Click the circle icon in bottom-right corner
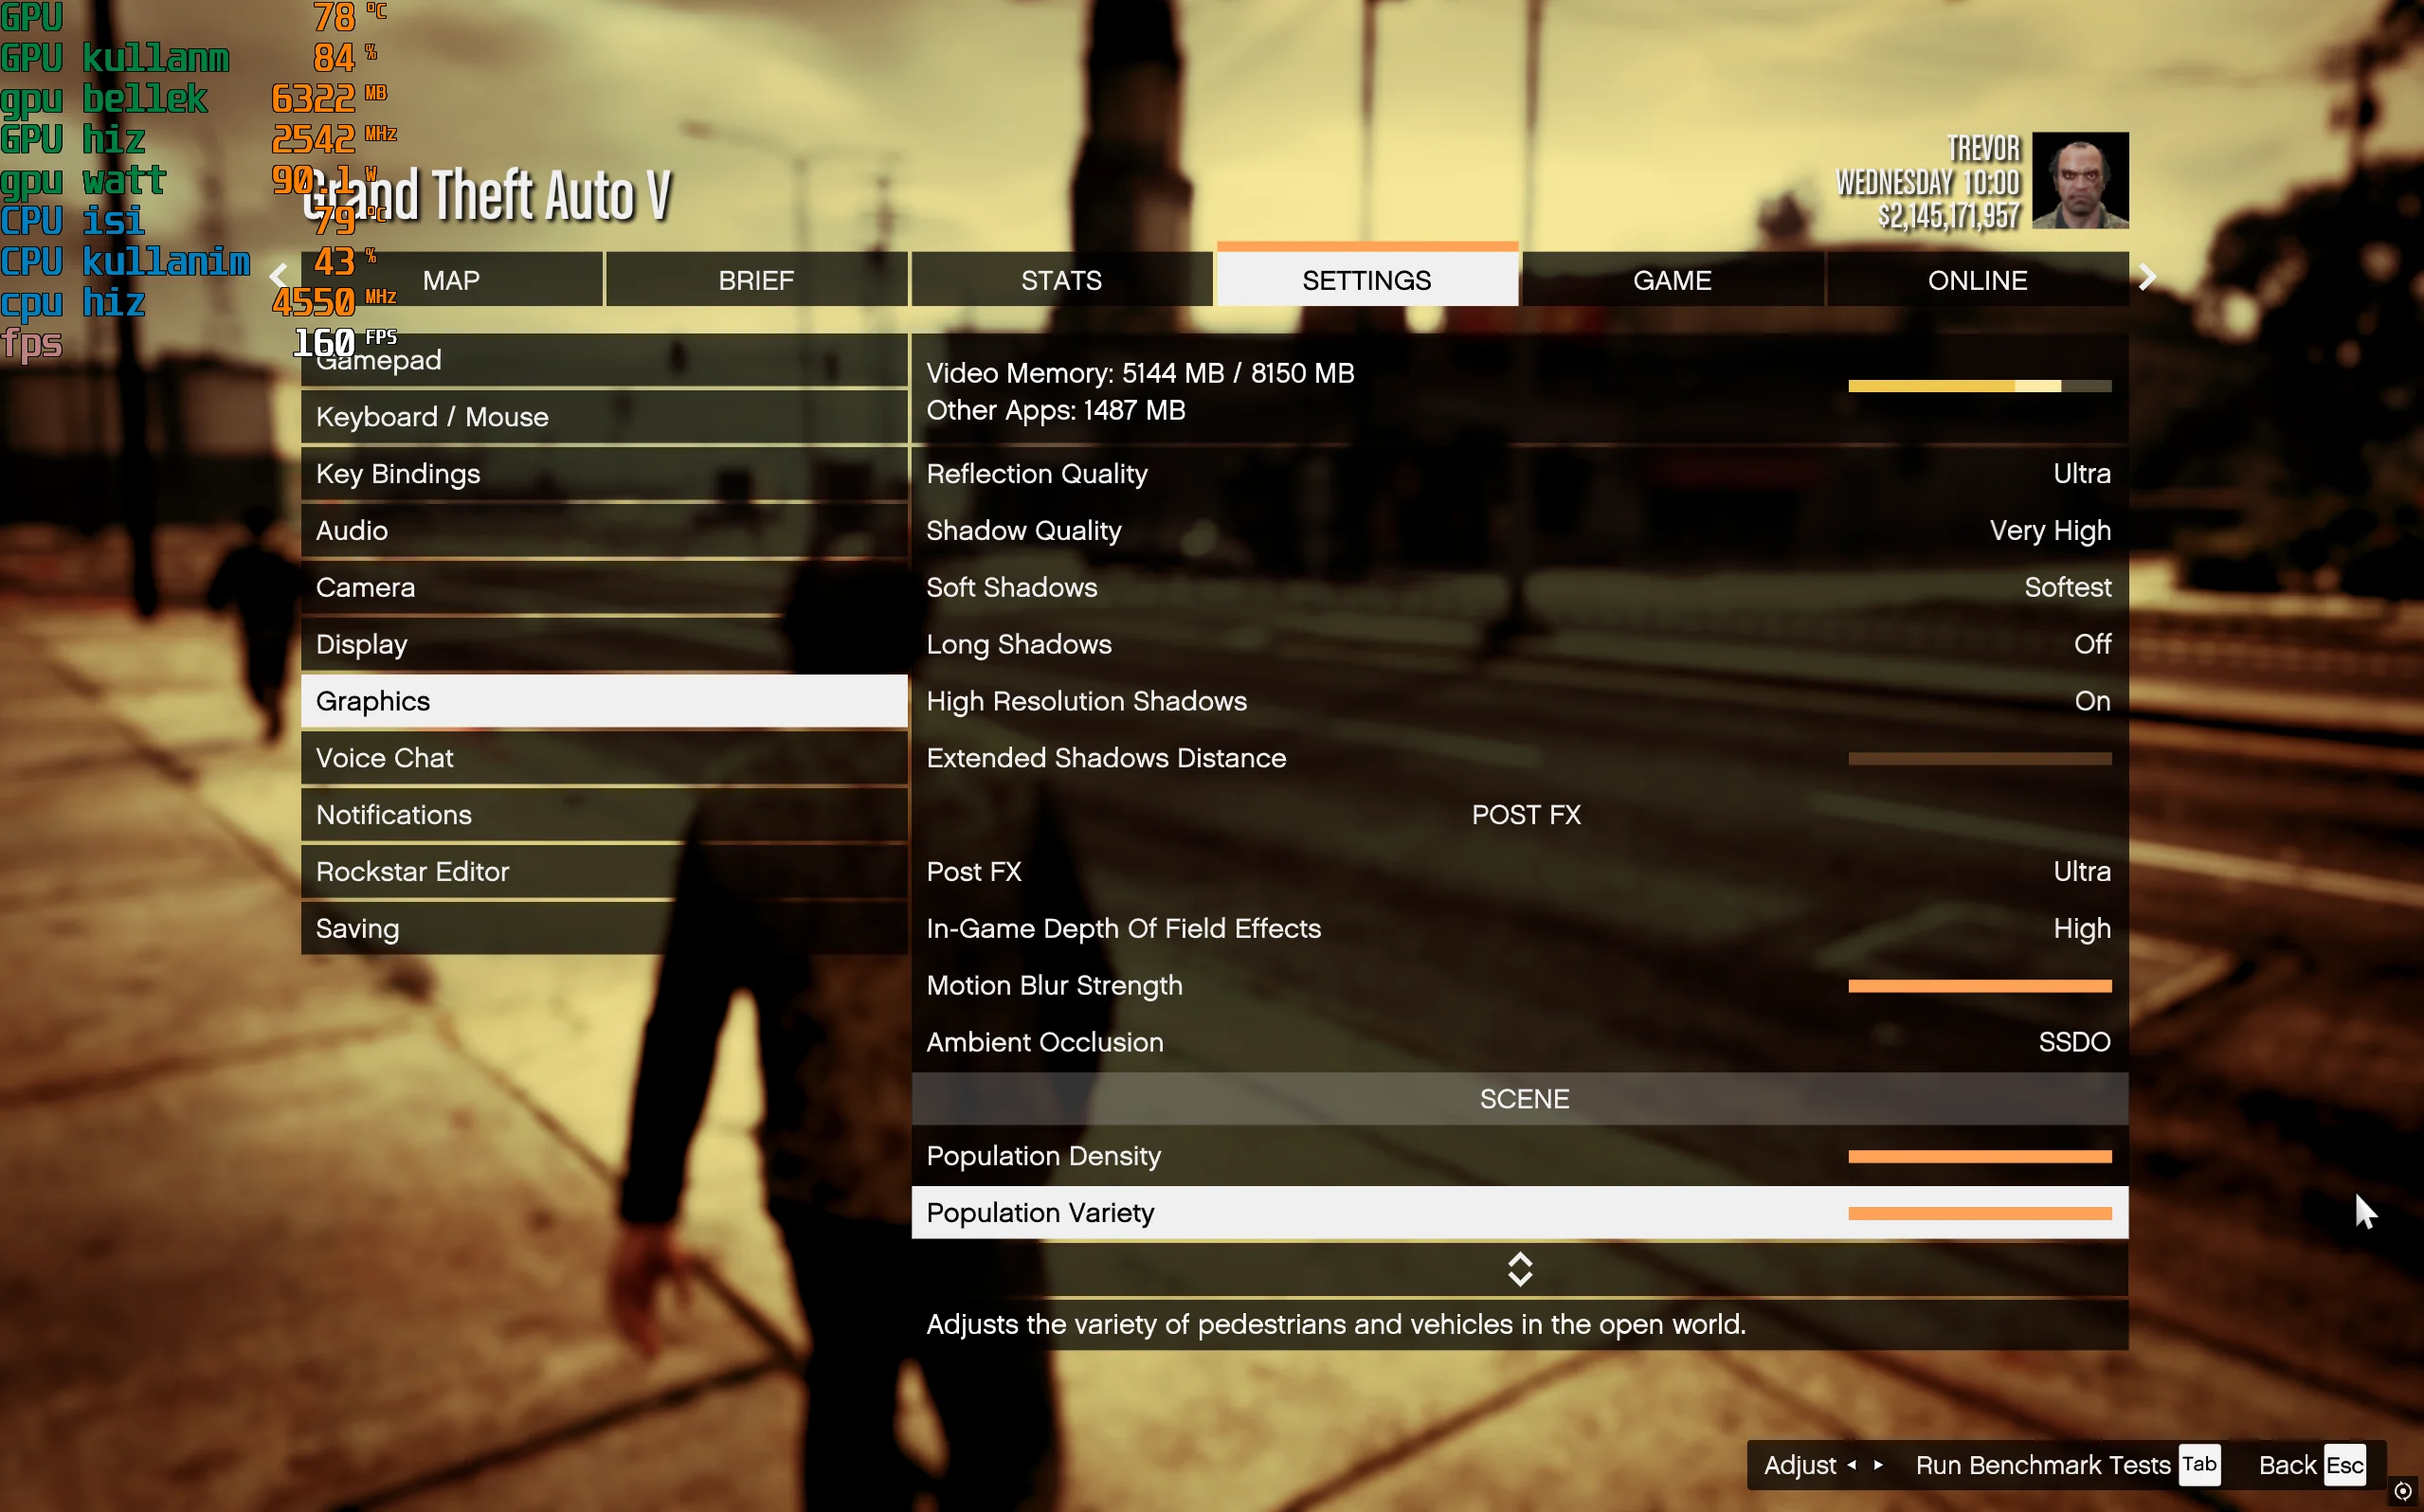 2402,1491
